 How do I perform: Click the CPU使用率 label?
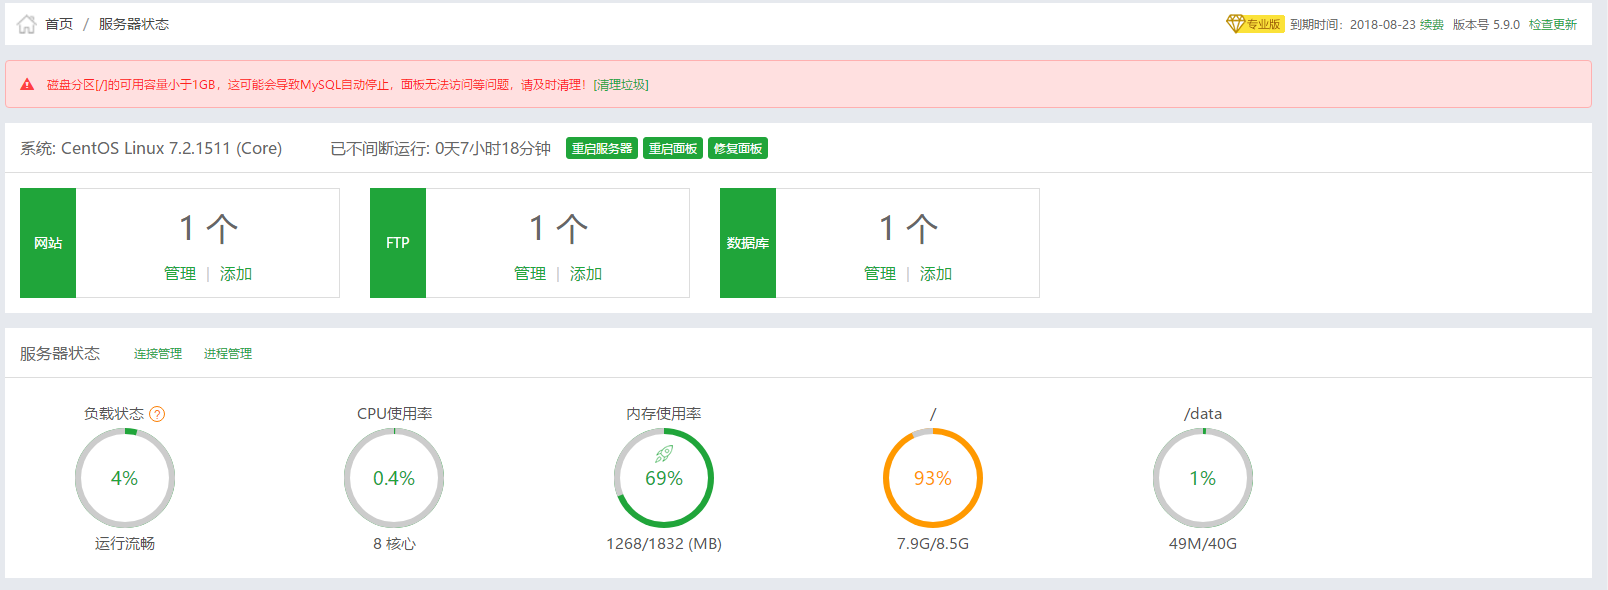point(394,413)
